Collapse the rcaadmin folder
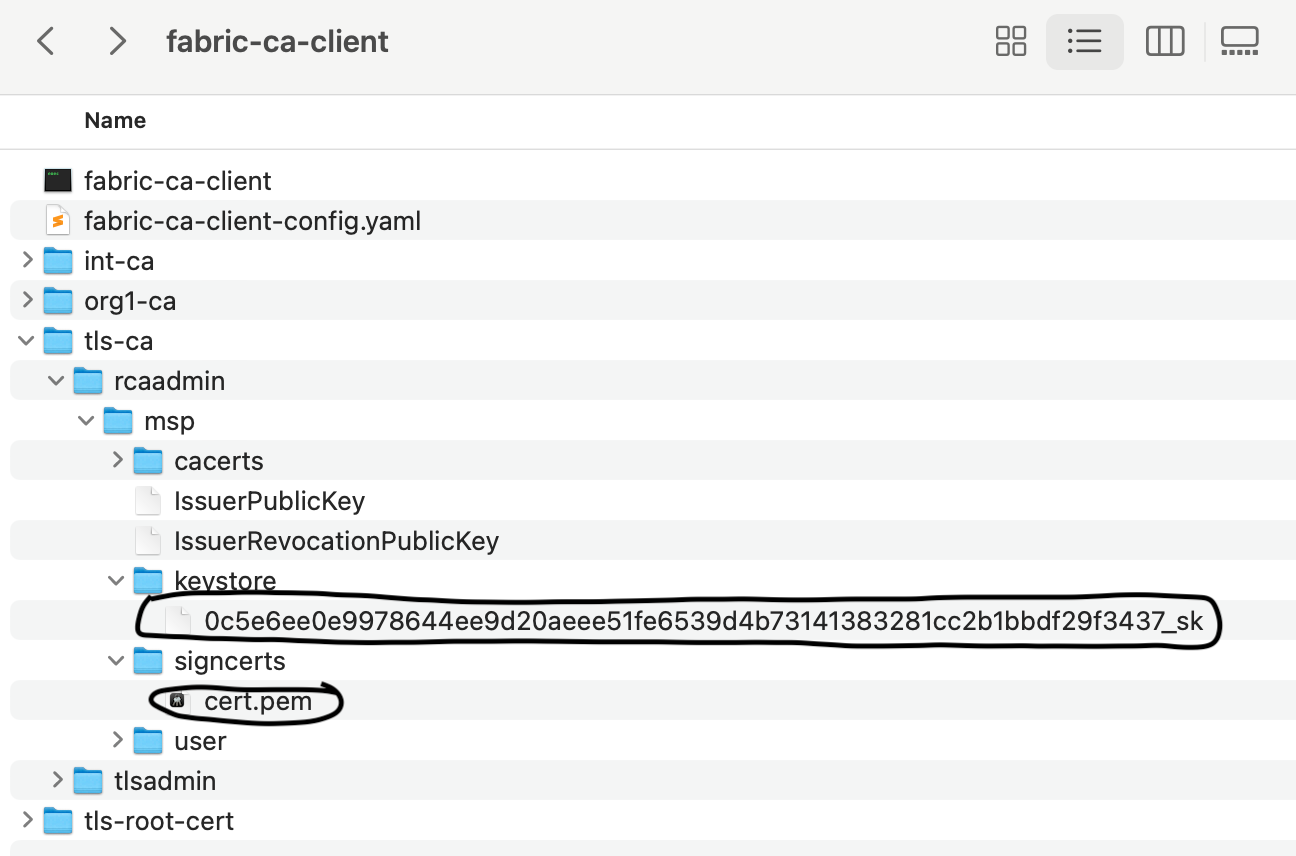Image resolution: width=1296 pixels, height=856 pixels. point(57,381)
